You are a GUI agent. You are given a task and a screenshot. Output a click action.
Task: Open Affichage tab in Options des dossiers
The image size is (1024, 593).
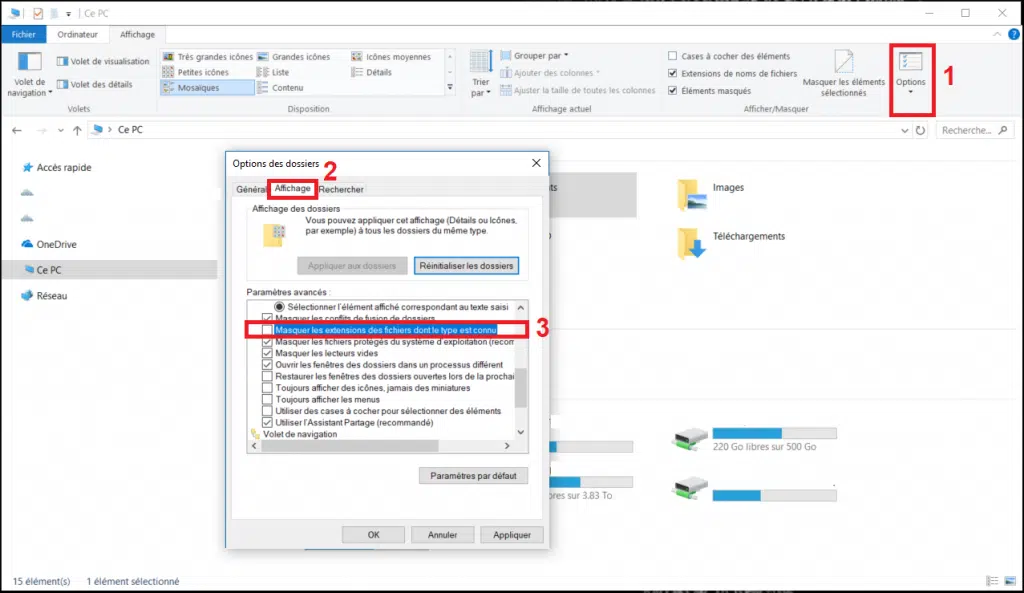coord(292,188)
